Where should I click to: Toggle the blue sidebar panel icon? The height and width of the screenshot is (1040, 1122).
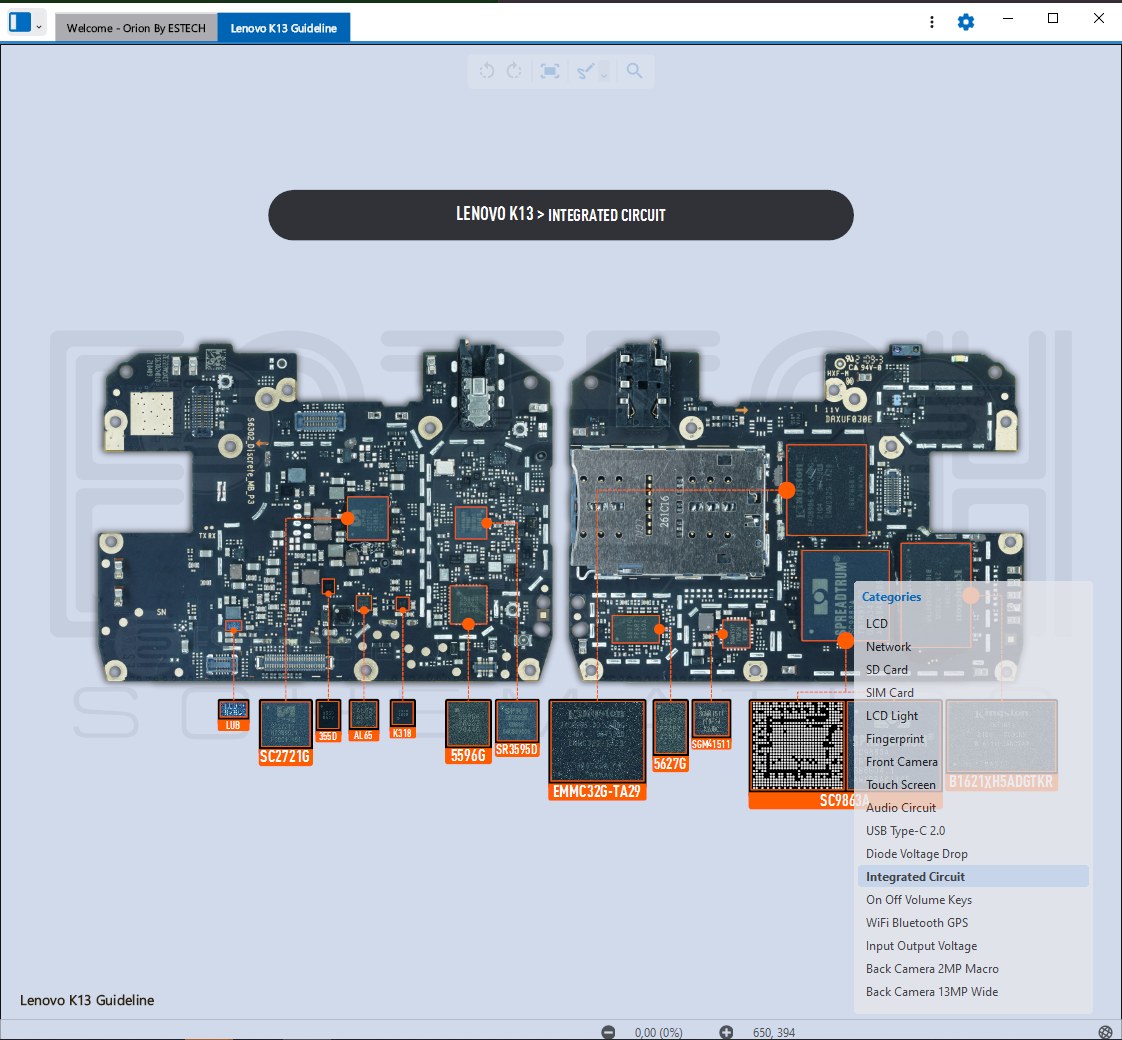20,22
